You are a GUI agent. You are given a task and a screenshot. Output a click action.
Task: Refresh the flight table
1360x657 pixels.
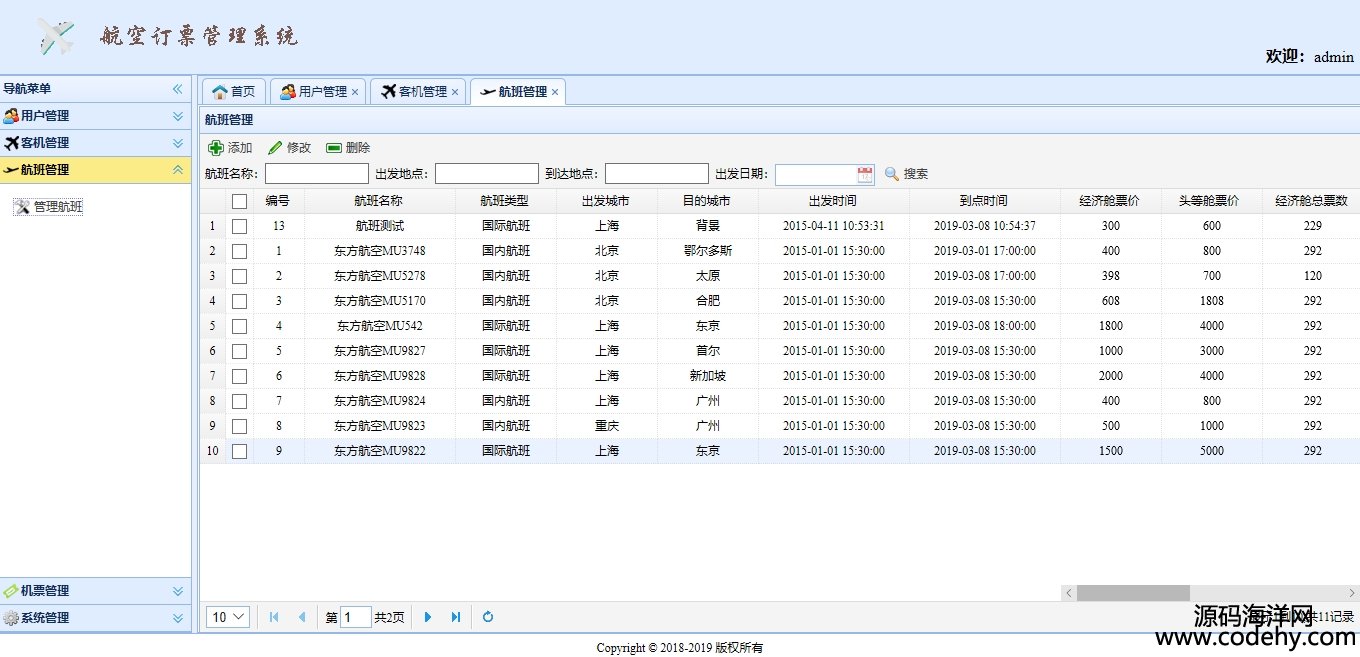coord(488,617)
